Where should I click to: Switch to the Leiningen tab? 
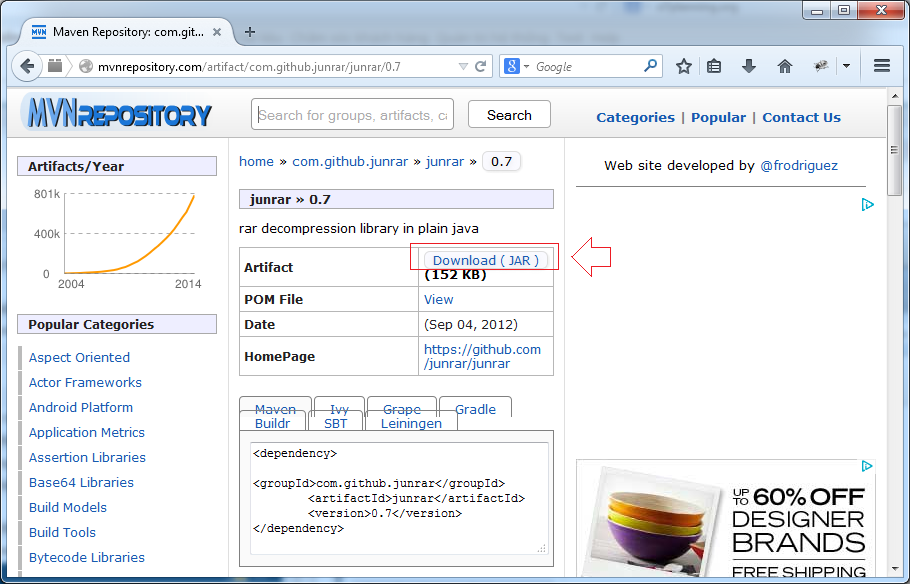[x=411, y=423]
